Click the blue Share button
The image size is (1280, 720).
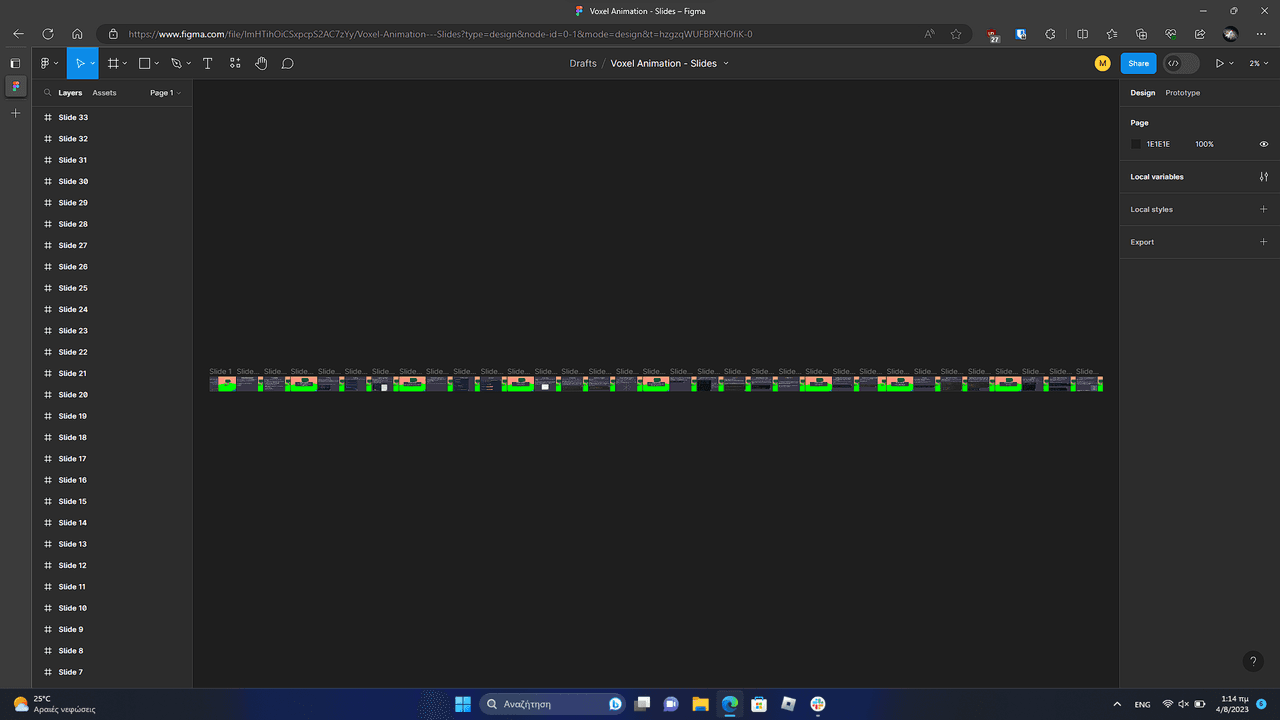click(x=1138, y=63)
